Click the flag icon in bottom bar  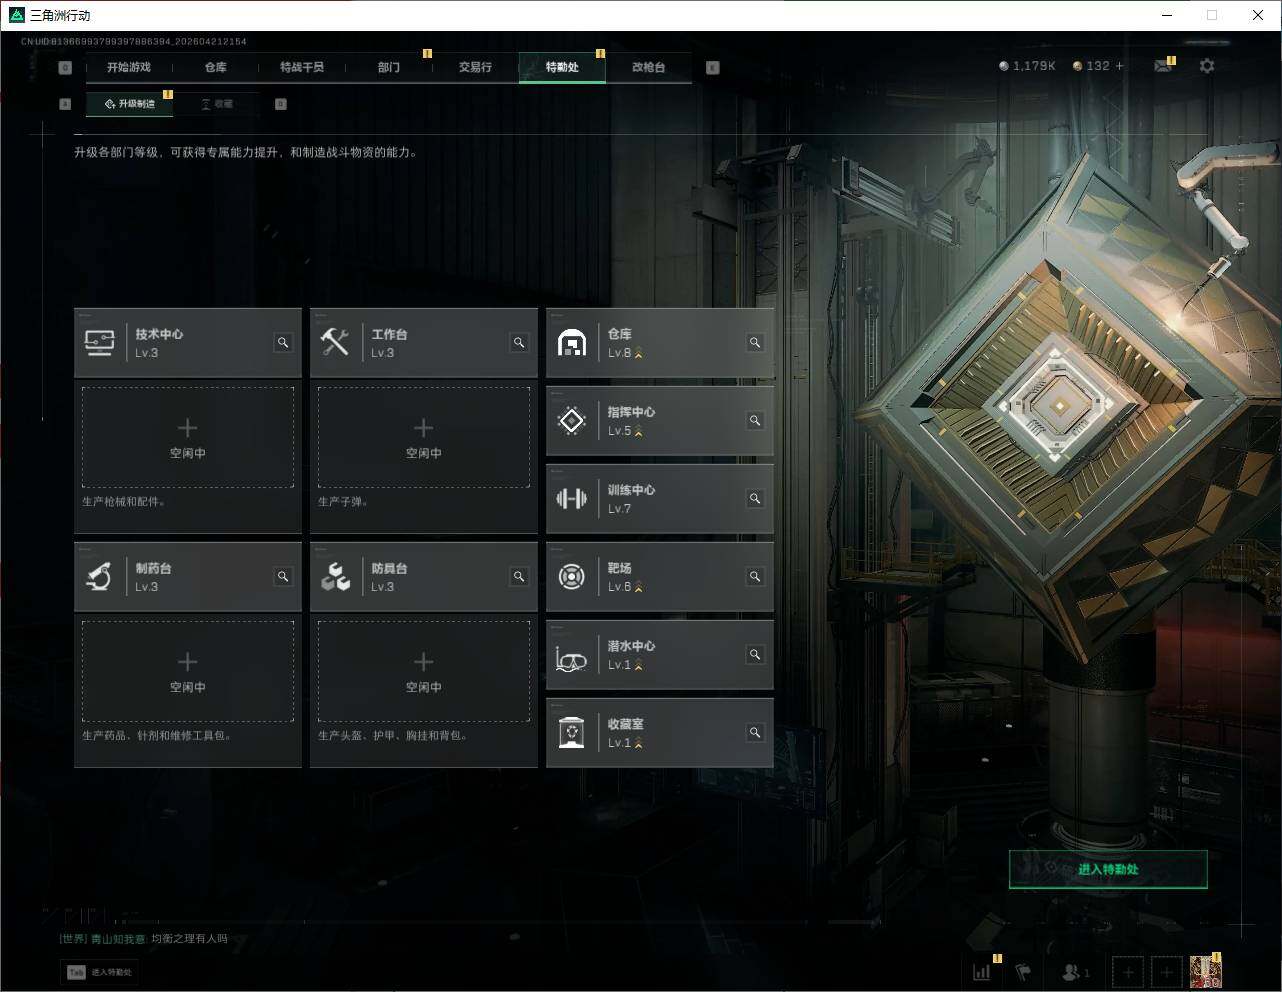point(1023,971)
